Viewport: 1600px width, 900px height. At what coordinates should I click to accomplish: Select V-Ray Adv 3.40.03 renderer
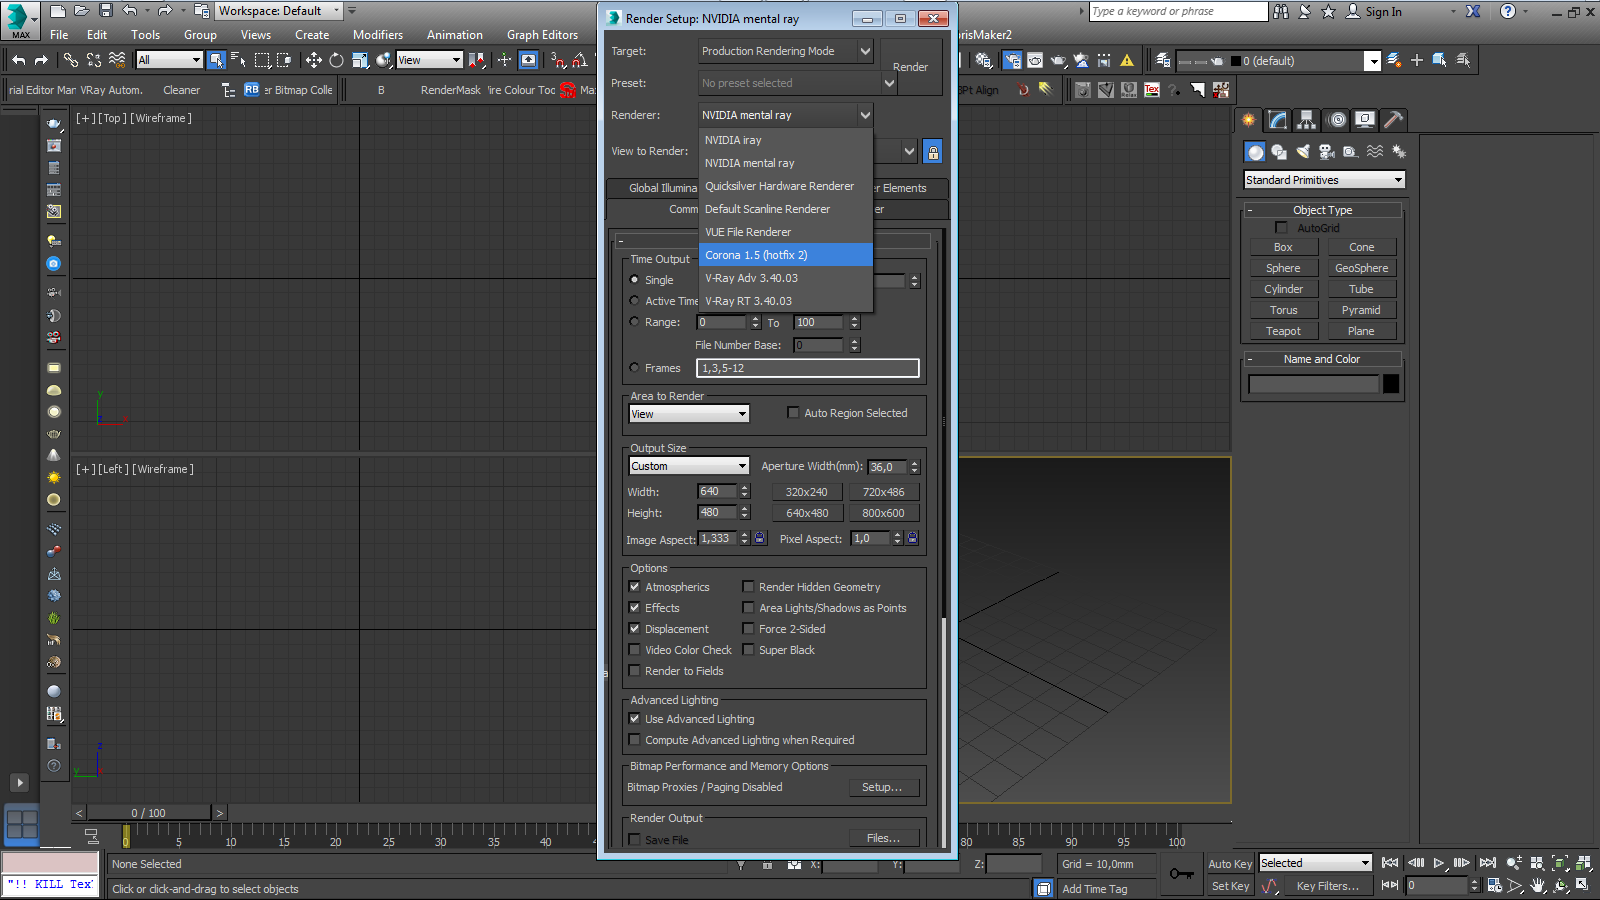(x=786, y=278)
